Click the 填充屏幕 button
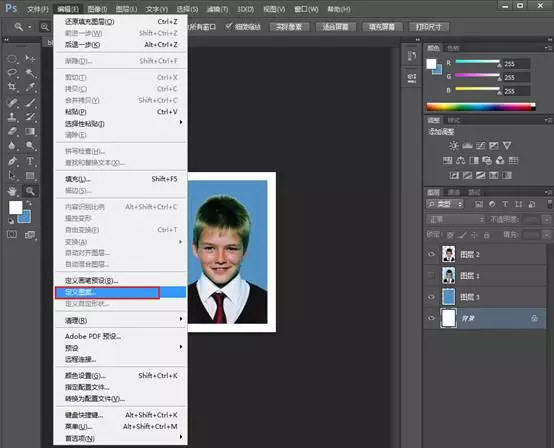Viewport: 554px width, 448px height. click(x=382, y=27)
